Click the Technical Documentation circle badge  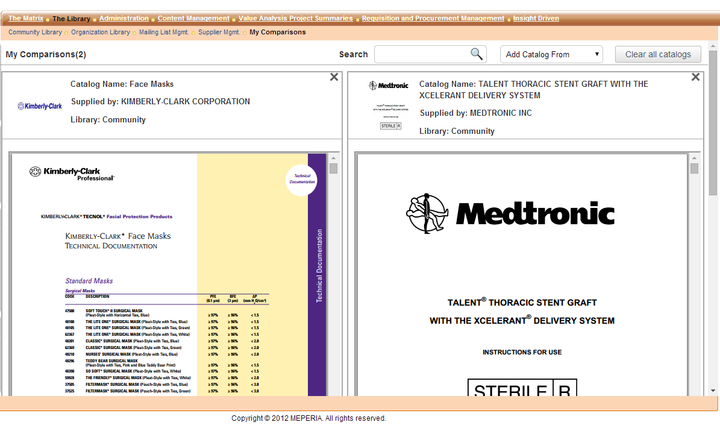pos(301,180)
